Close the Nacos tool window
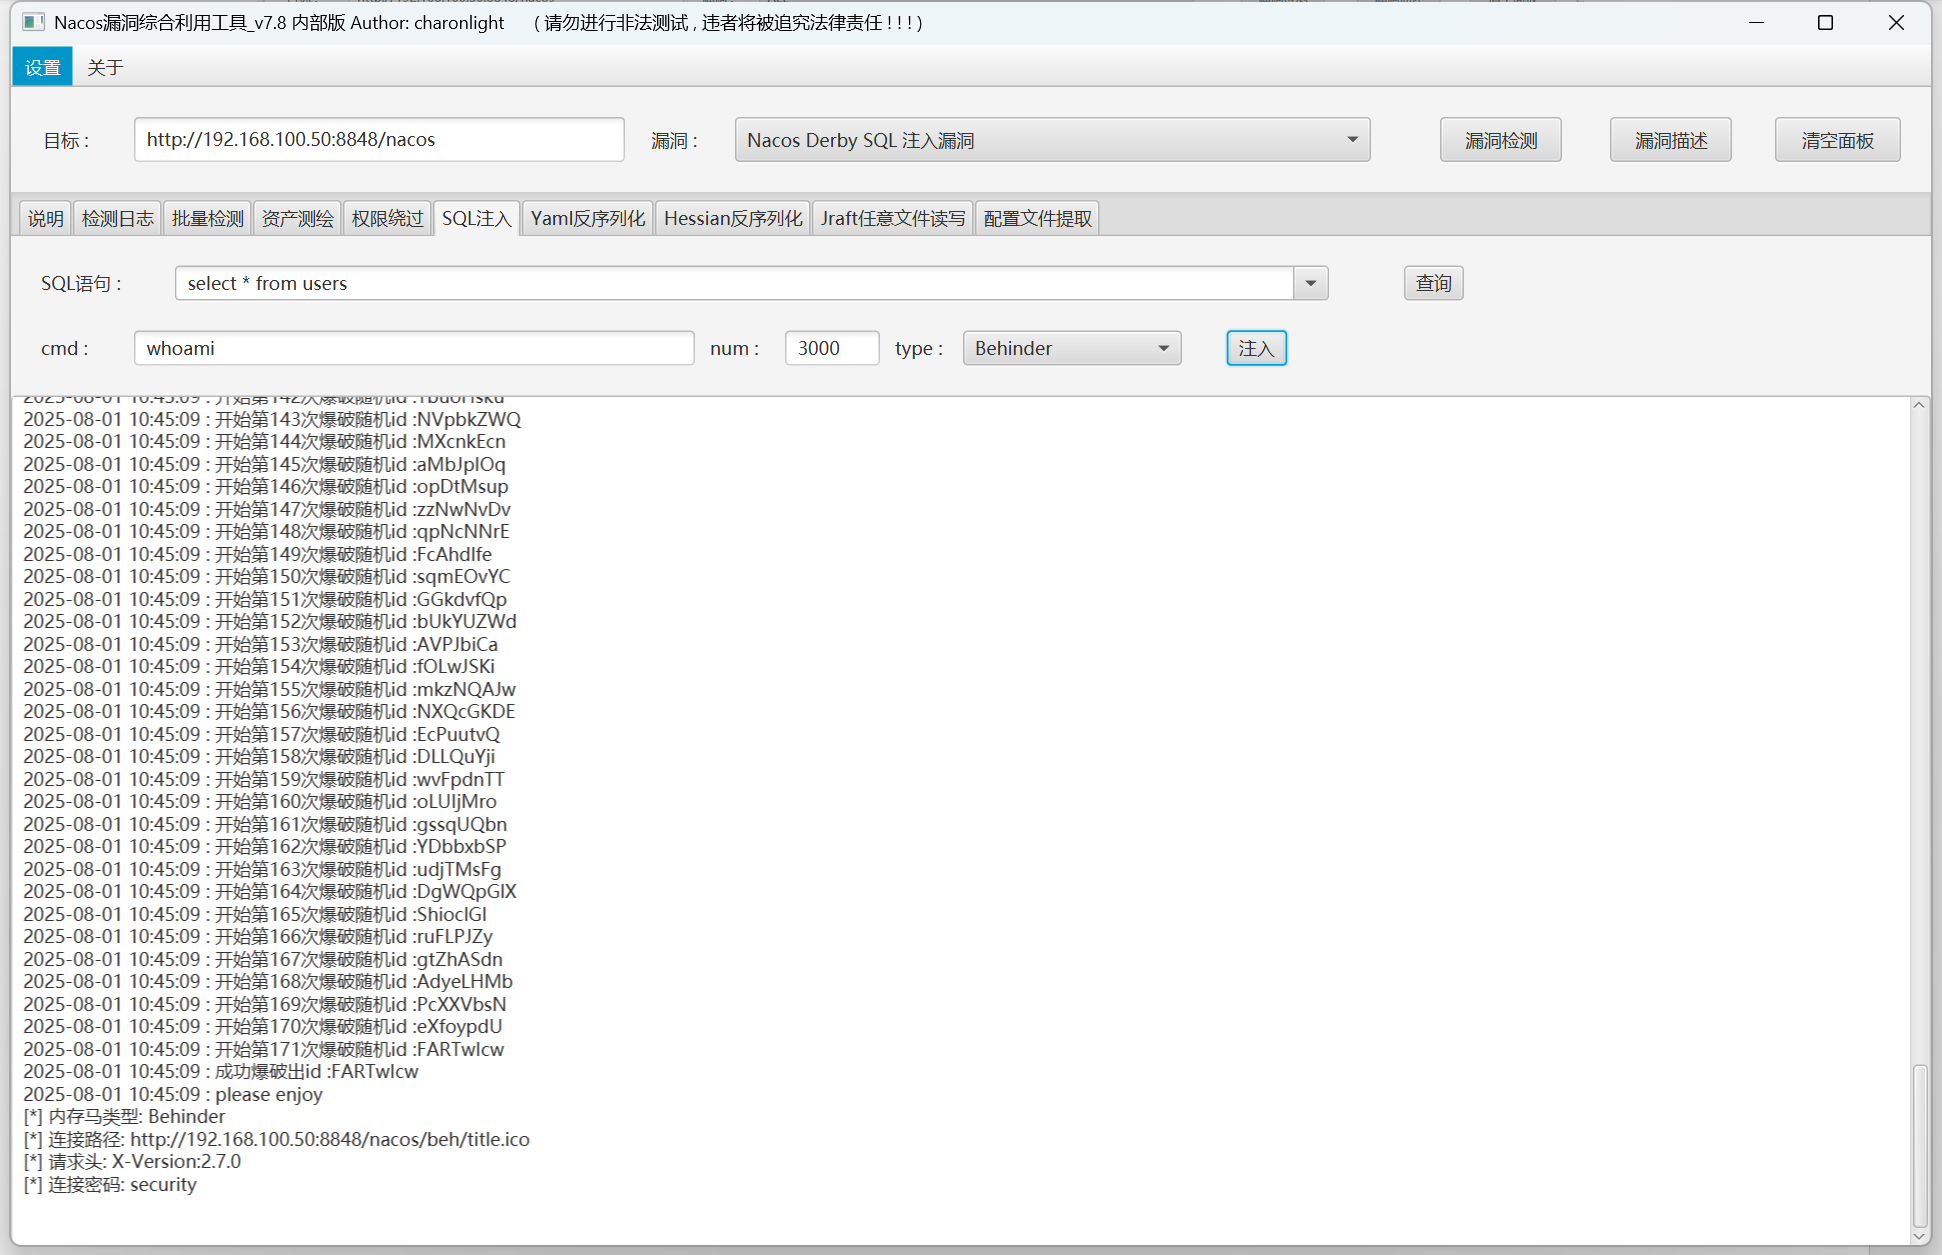The image size is (1942, 1255). pos(1896,22)
